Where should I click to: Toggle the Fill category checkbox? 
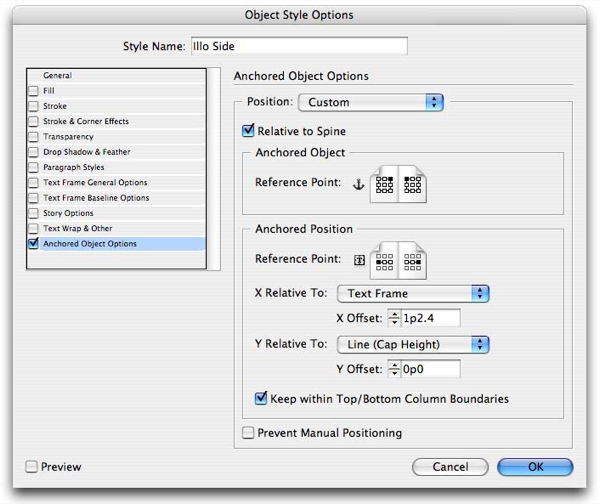[34, 91]
